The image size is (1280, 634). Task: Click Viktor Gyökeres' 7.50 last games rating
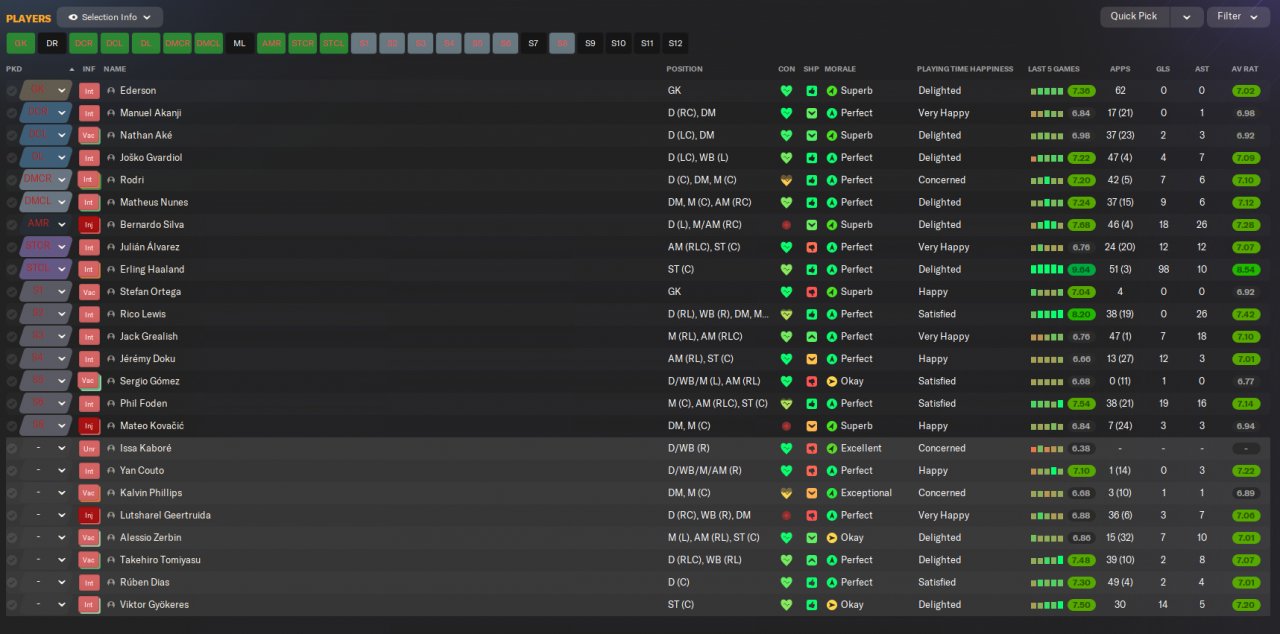(1081, 605)
